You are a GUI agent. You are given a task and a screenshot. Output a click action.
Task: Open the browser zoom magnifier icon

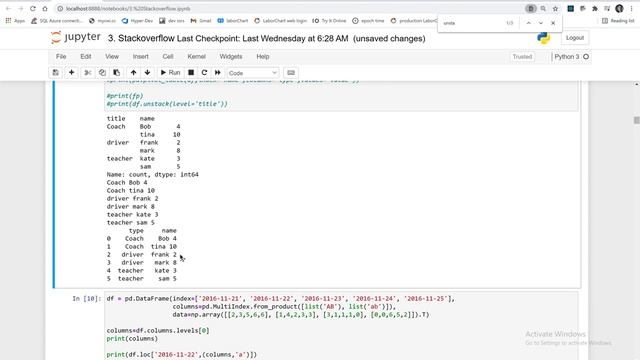[x=543, y=9]
